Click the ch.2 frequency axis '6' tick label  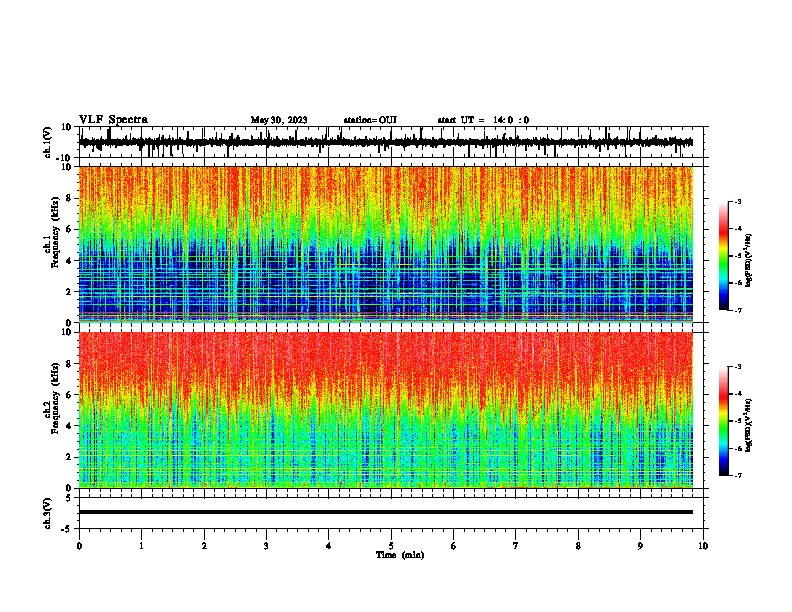point(69,395)
